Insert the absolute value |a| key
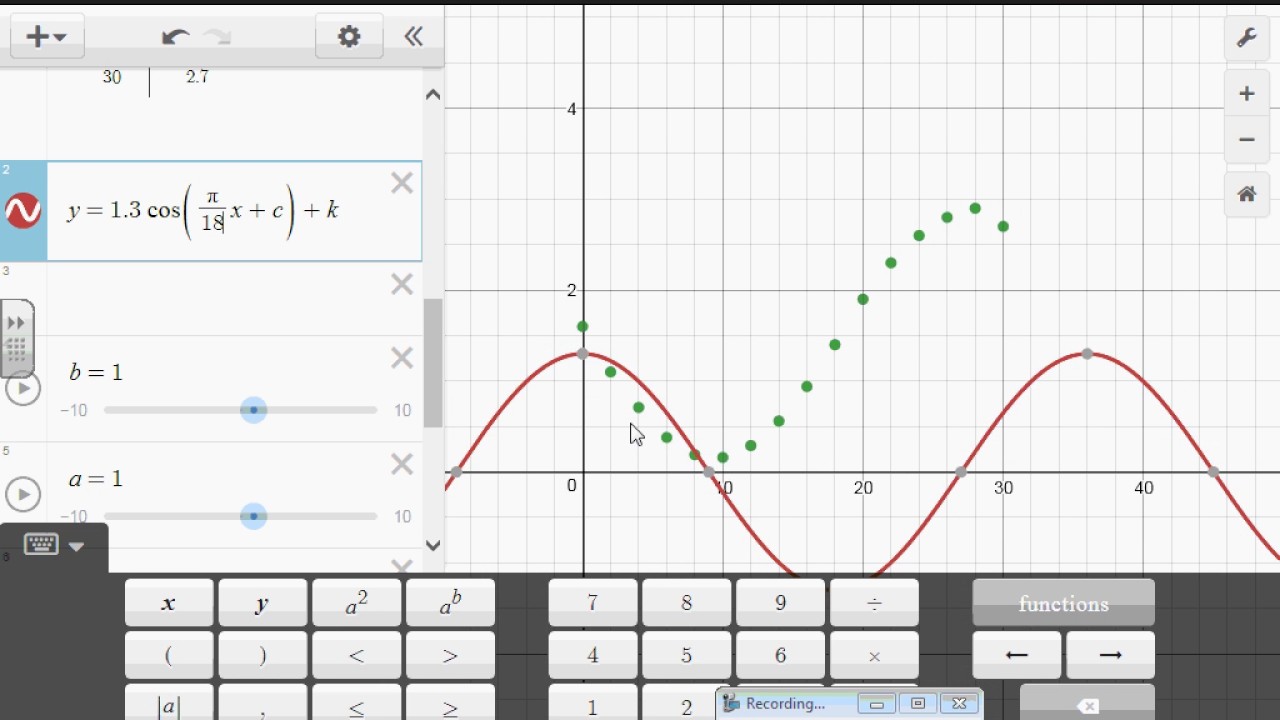This screenshot has height=720, width=1280. 169,702
